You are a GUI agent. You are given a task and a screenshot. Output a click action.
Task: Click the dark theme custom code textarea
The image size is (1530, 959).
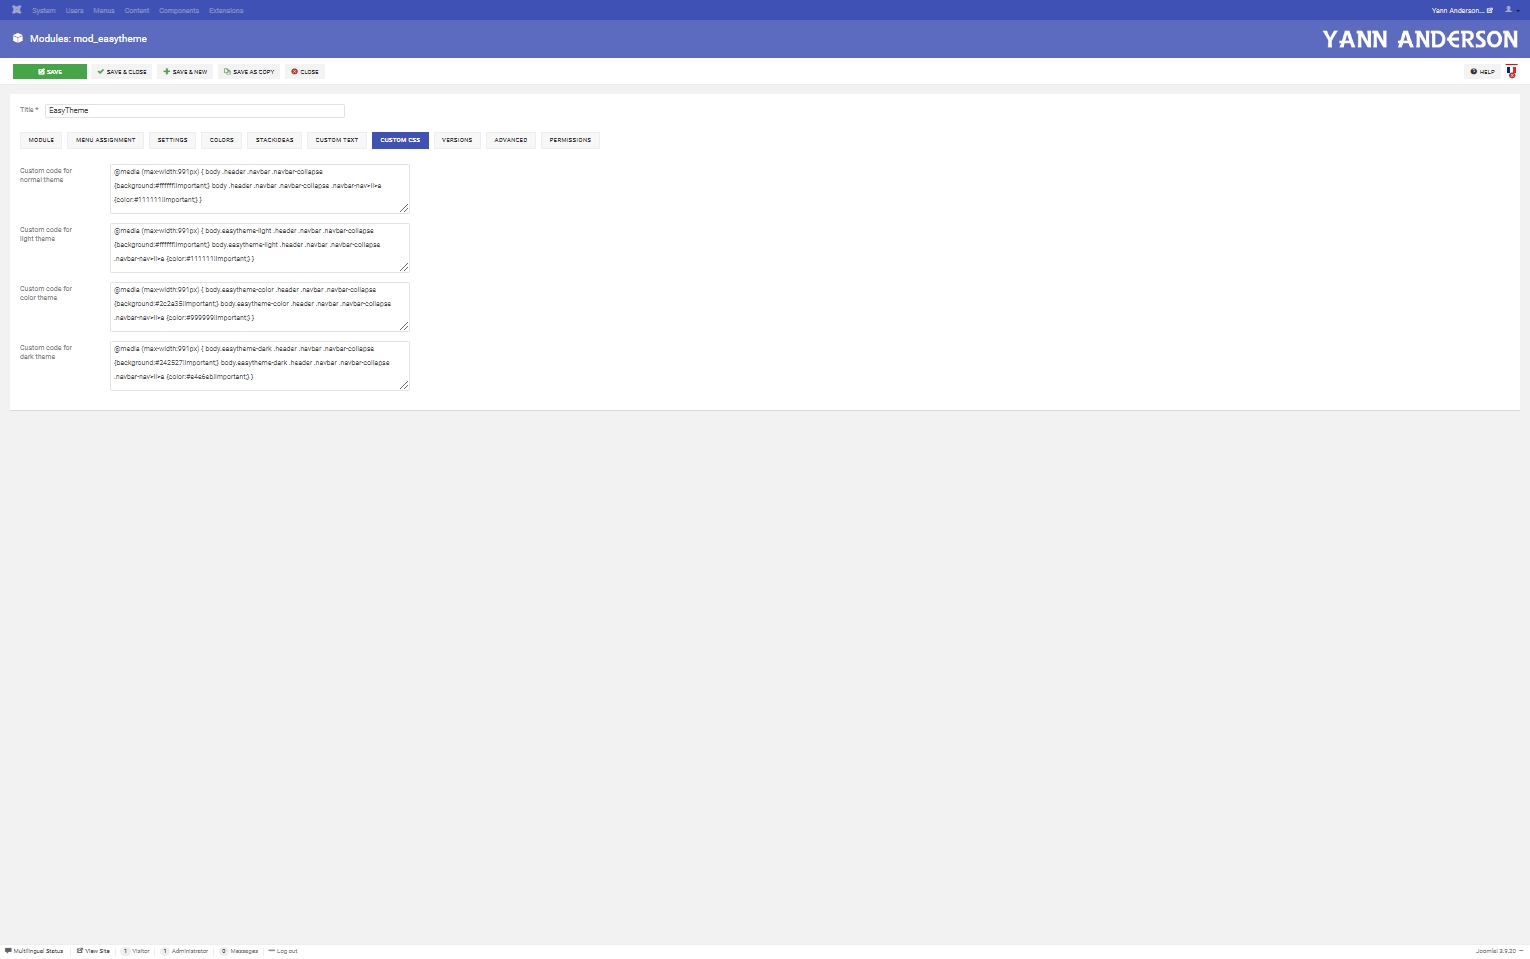[x=259, y=365]
